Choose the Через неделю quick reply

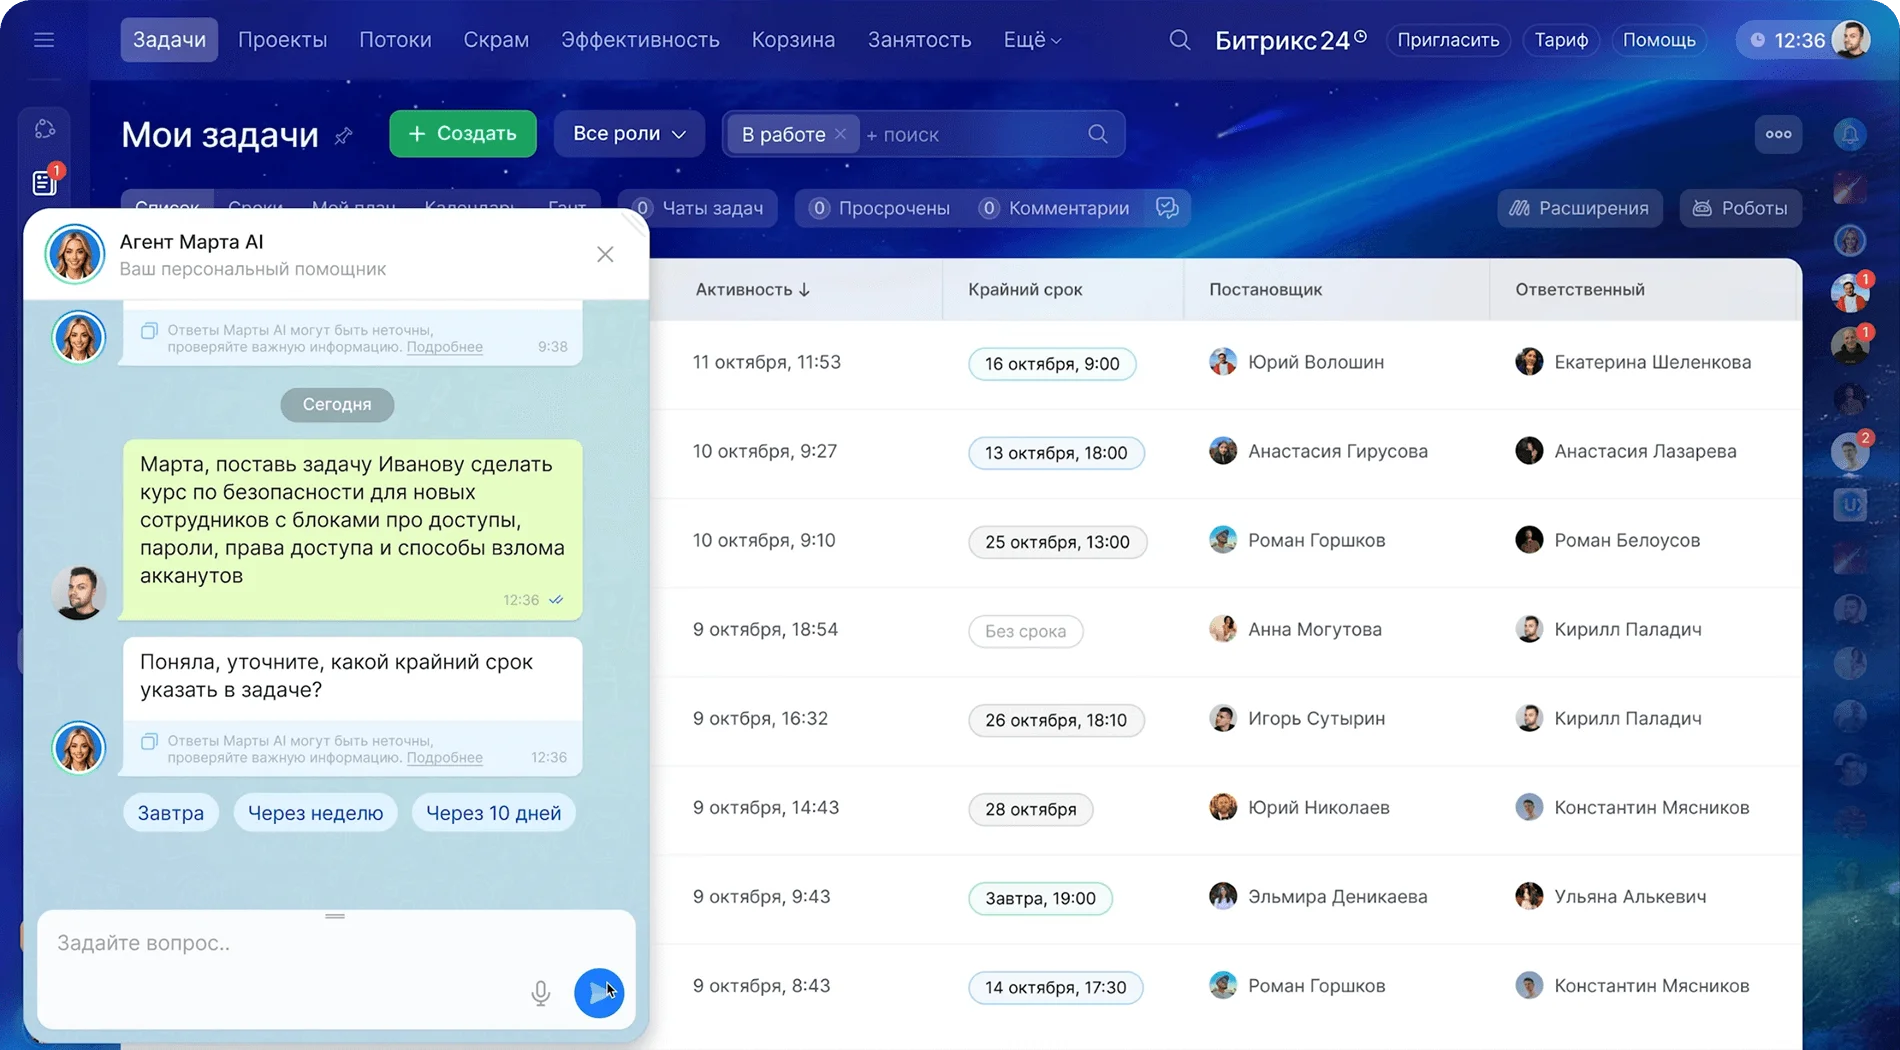[315, 813]
